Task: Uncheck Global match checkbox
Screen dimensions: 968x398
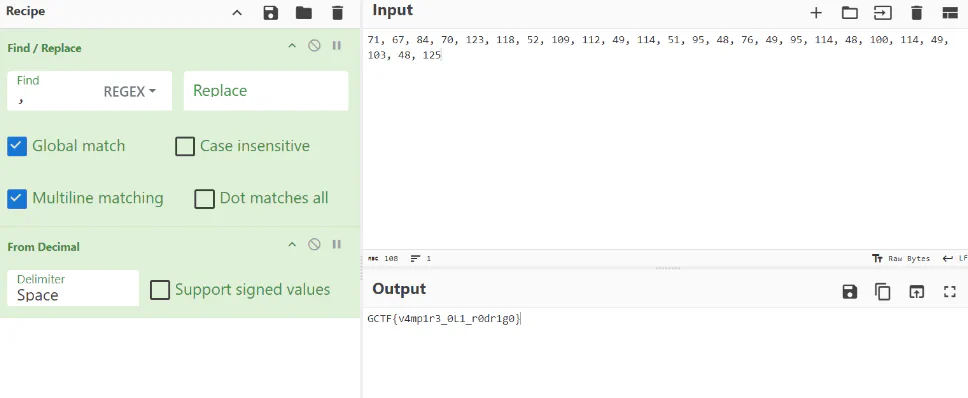Action: (17, 146)
